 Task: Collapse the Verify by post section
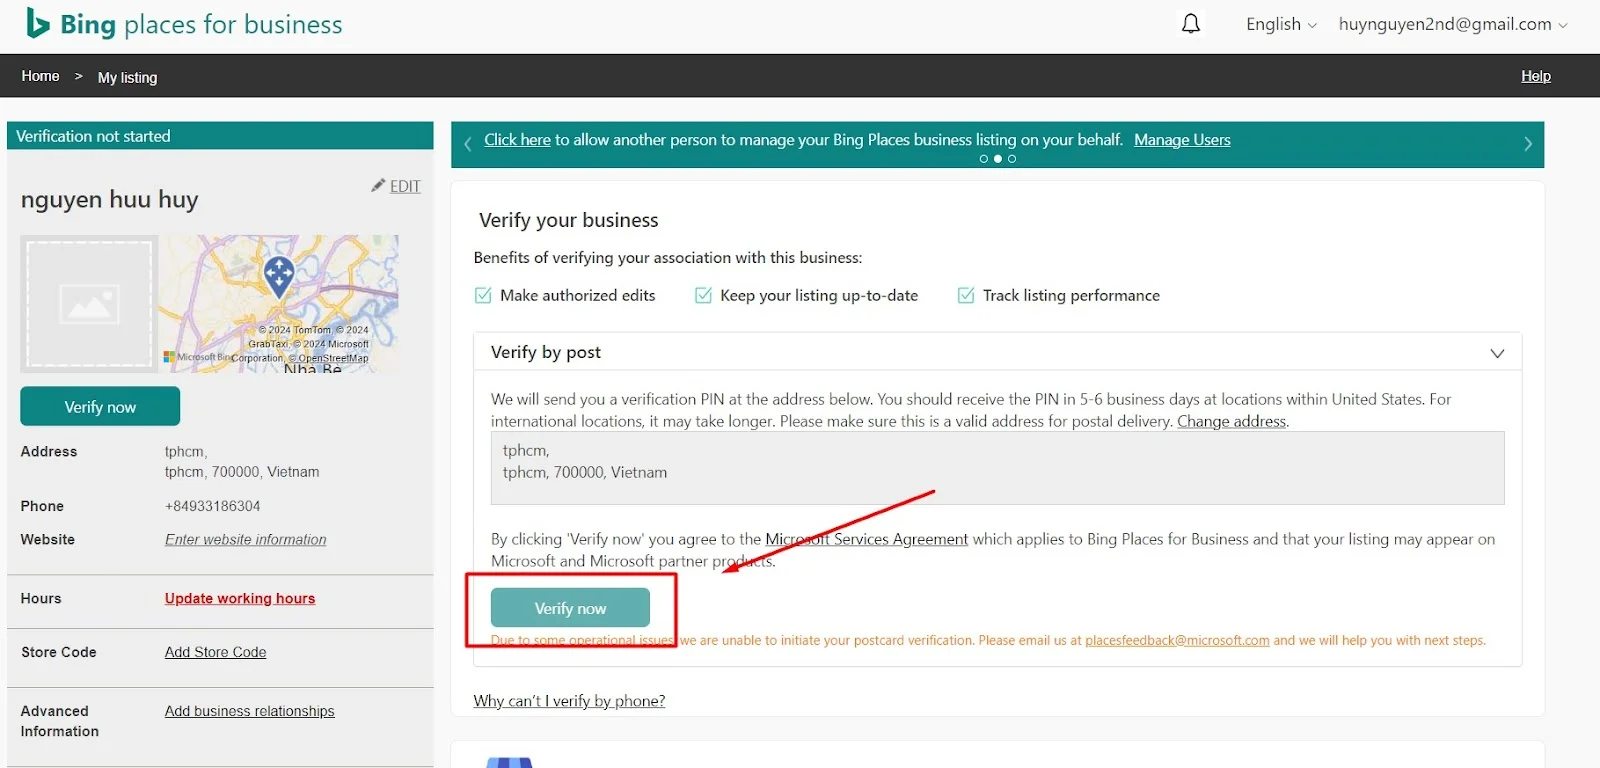point(1497,353)
